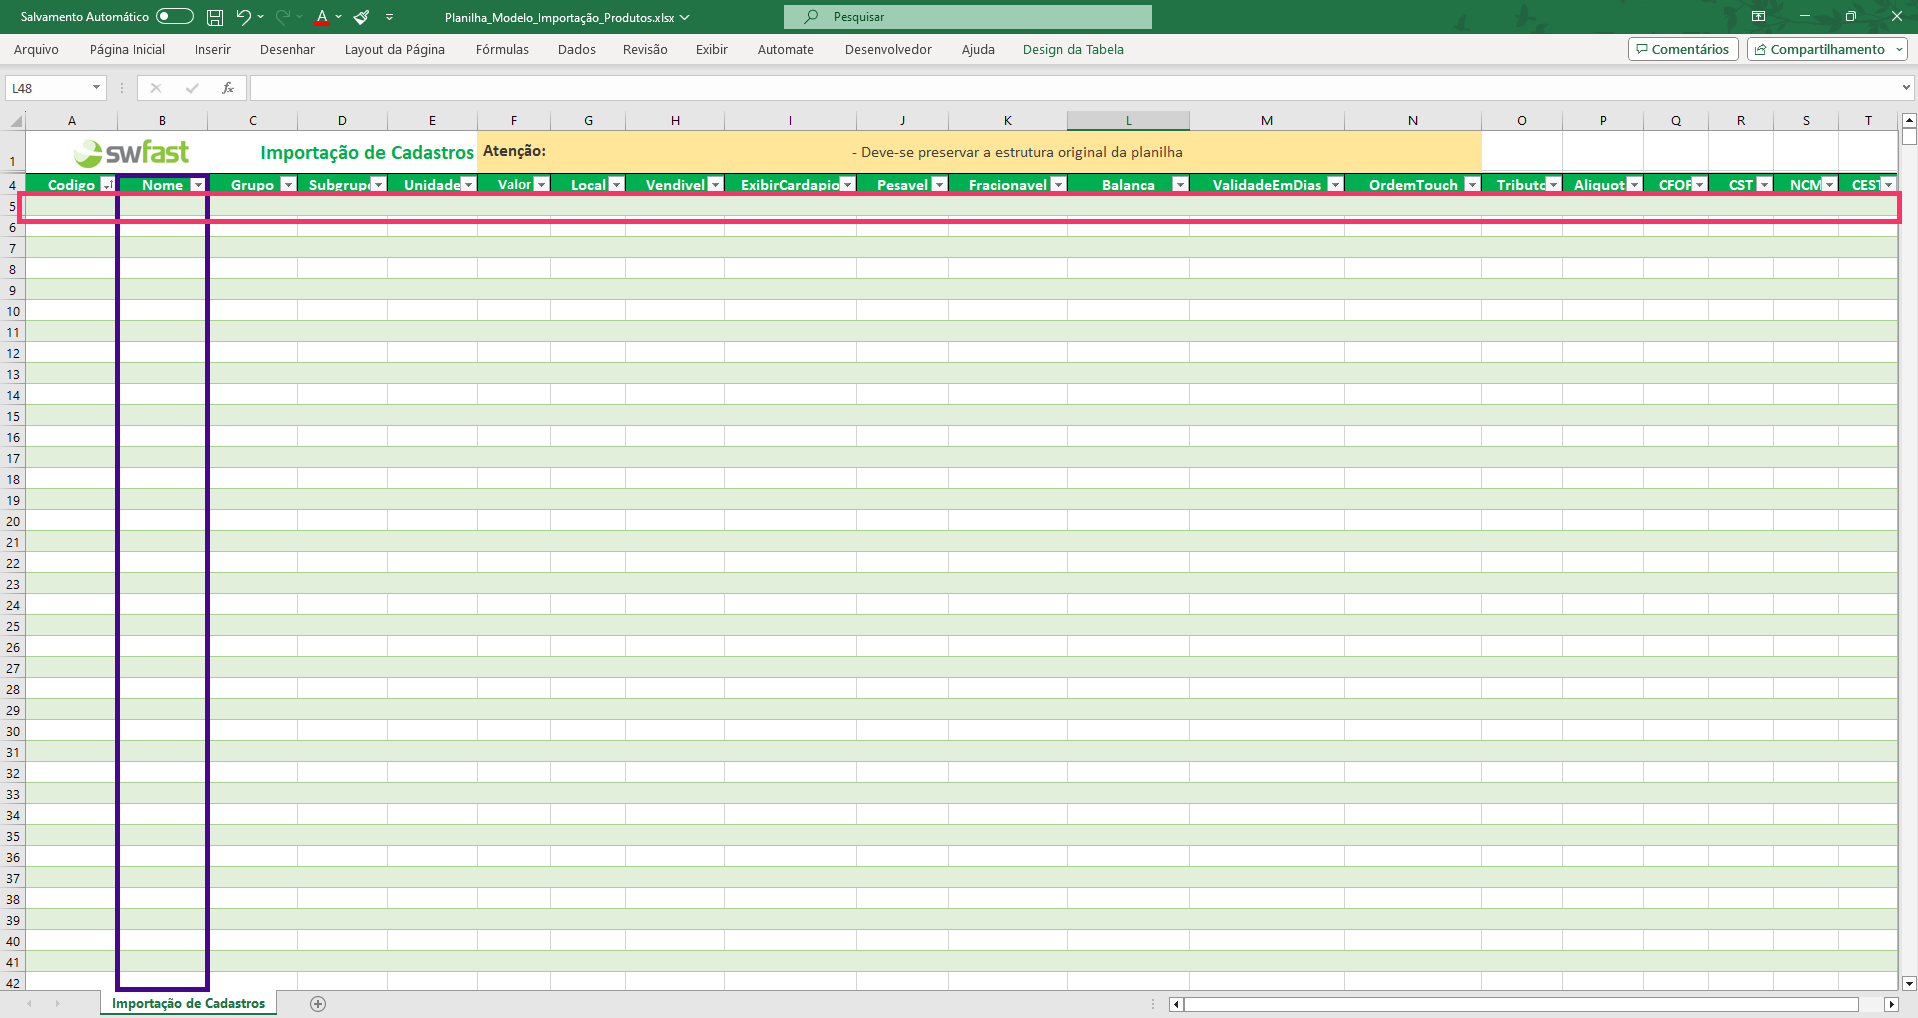
Task: Open the Nome column filter dropdown
Action: (x=198, y=184)
